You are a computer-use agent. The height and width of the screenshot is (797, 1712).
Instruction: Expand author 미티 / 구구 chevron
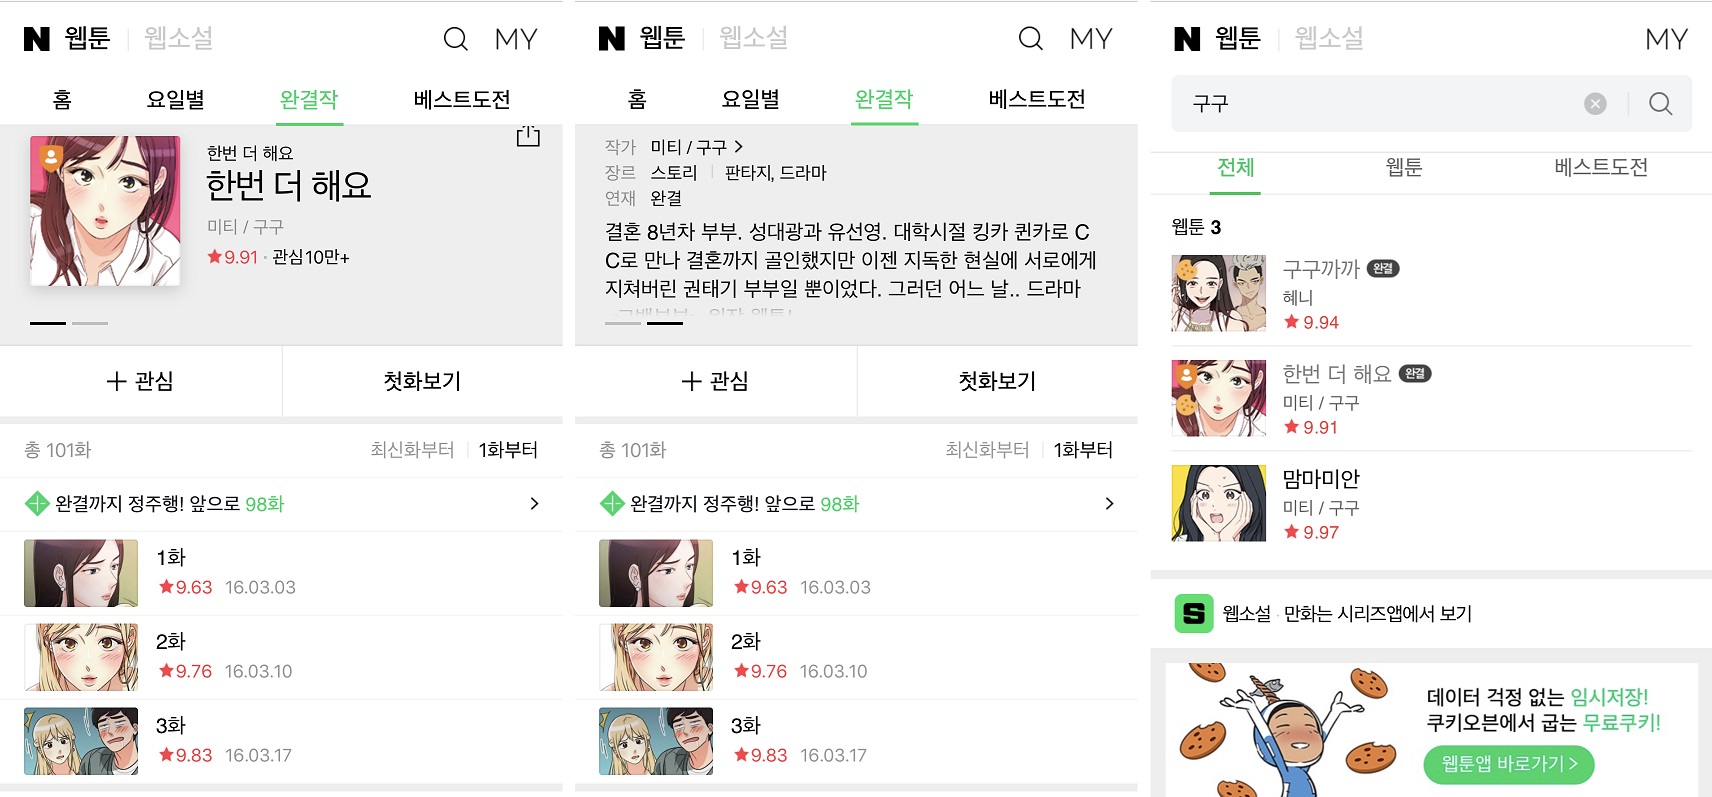738,147
